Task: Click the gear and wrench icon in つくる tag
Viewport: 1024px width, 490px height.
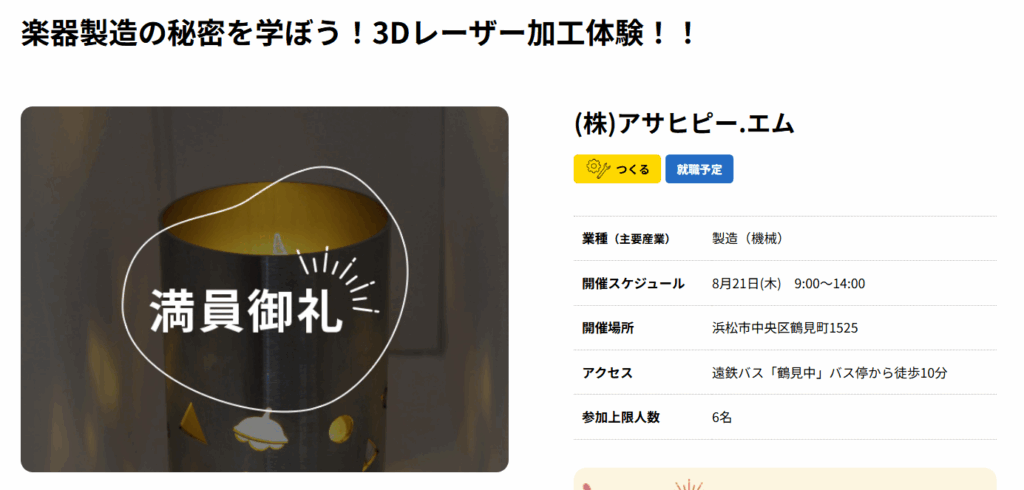Action: coord(598,168)
